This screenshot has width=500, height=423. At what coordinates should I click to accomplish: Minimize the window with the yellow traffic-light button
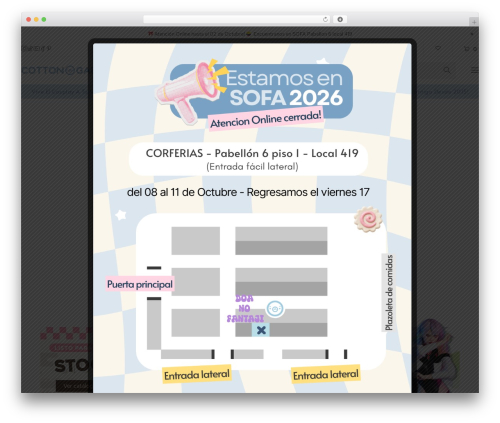click(x=36, y=20)
